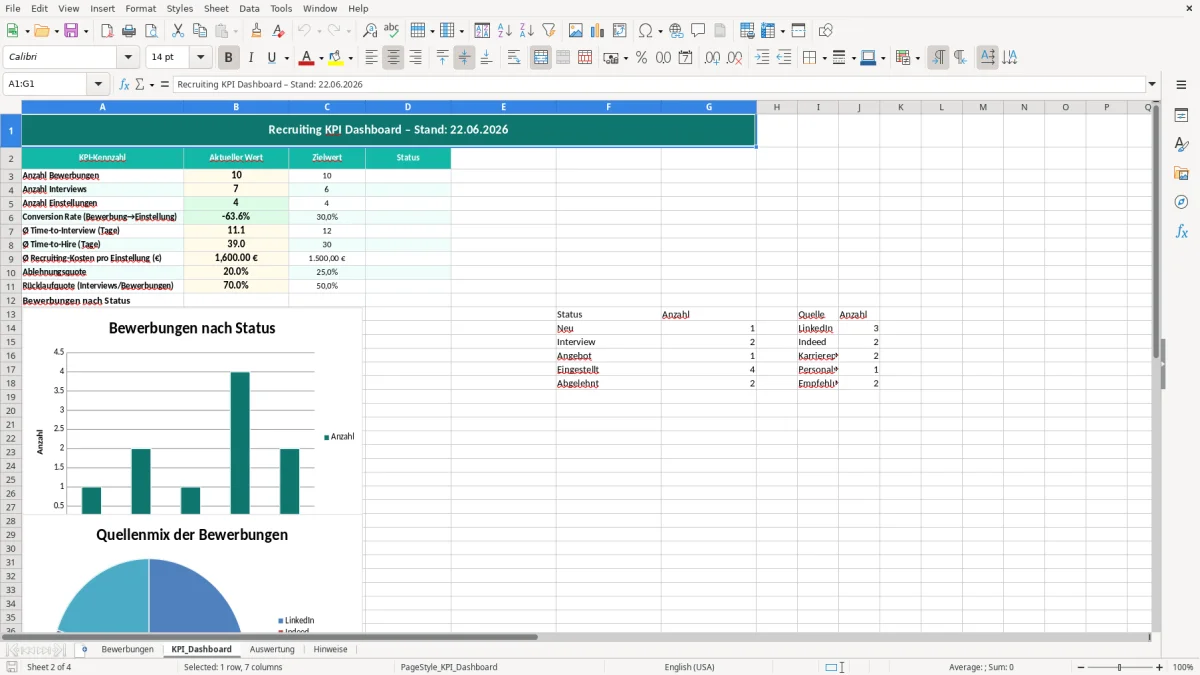Open the sidebar Gallery icon

[x=1182, y=174]
